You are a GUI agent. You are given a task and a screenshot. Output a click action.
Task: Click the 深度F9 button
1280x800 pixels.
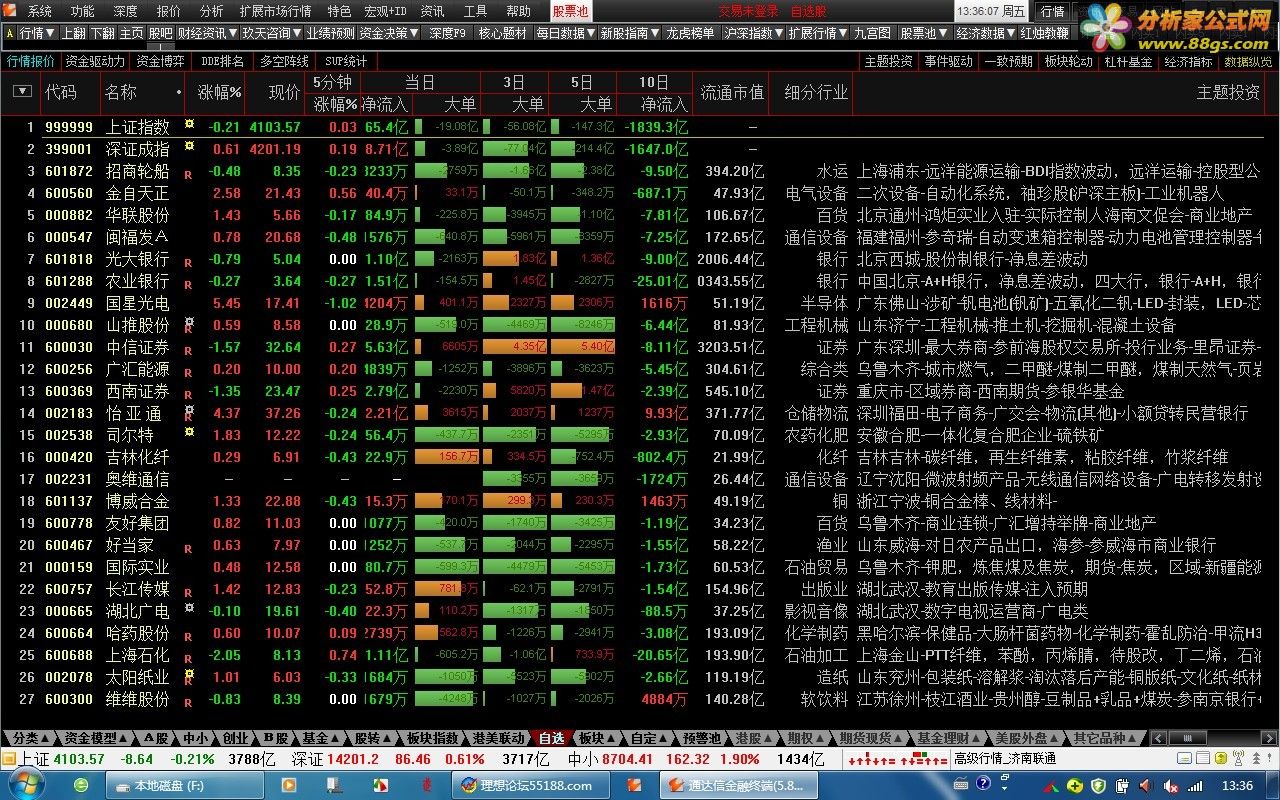[448, 33]
